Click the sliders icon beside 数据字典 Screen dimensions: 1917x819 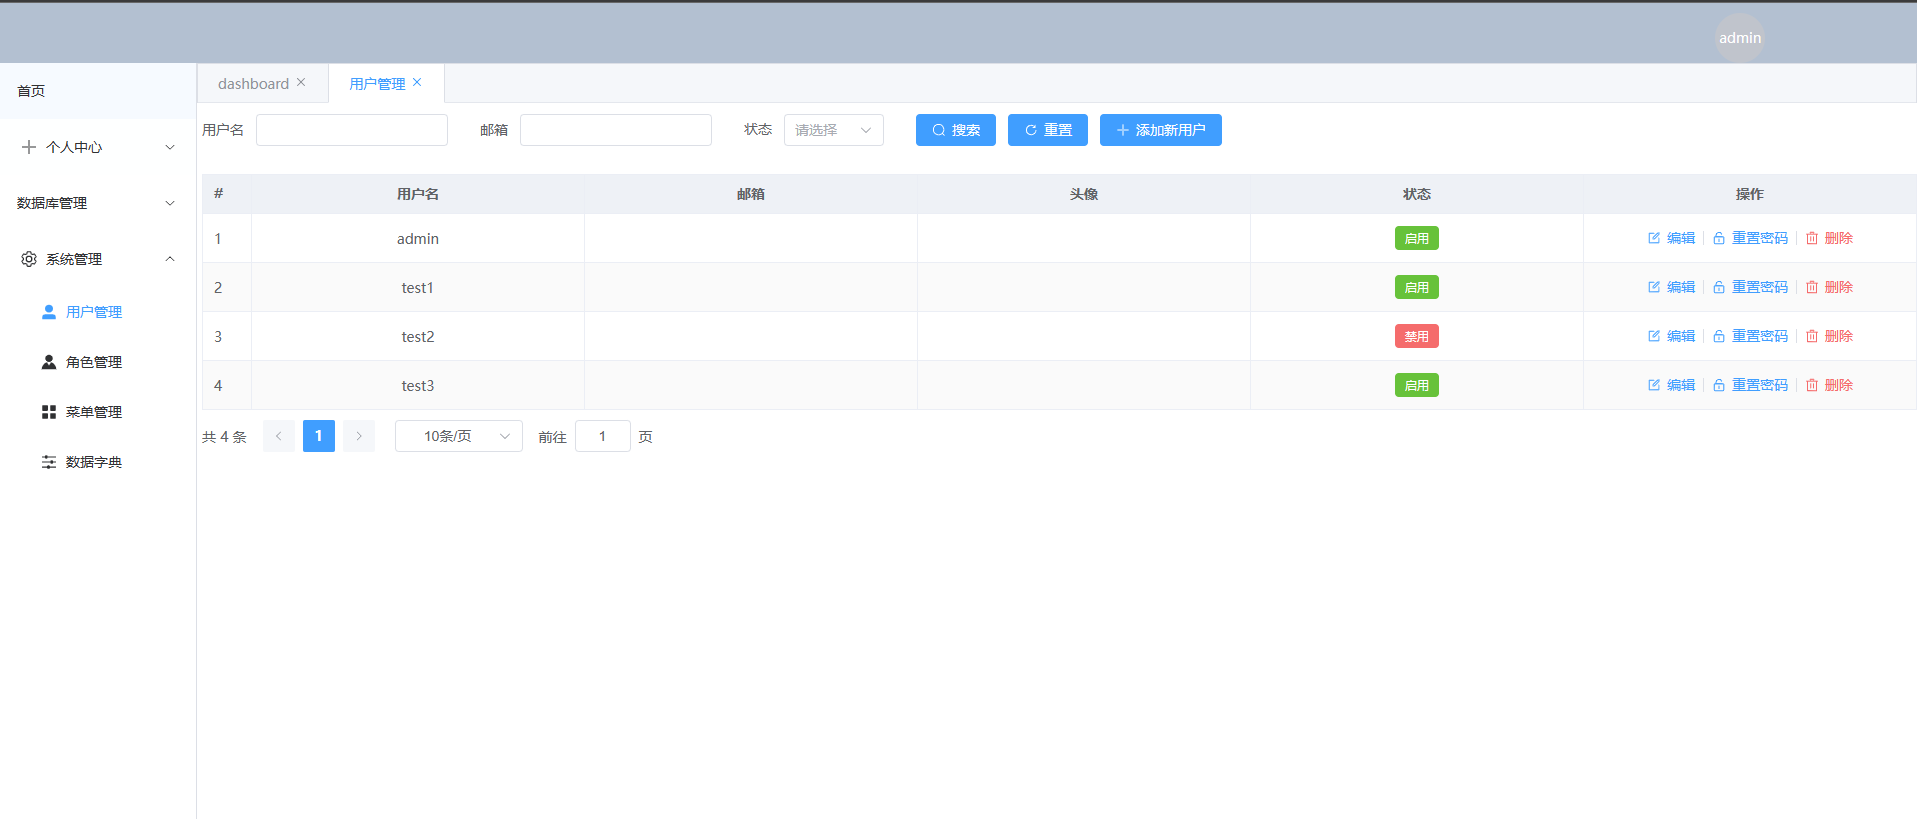coord(49,462)
